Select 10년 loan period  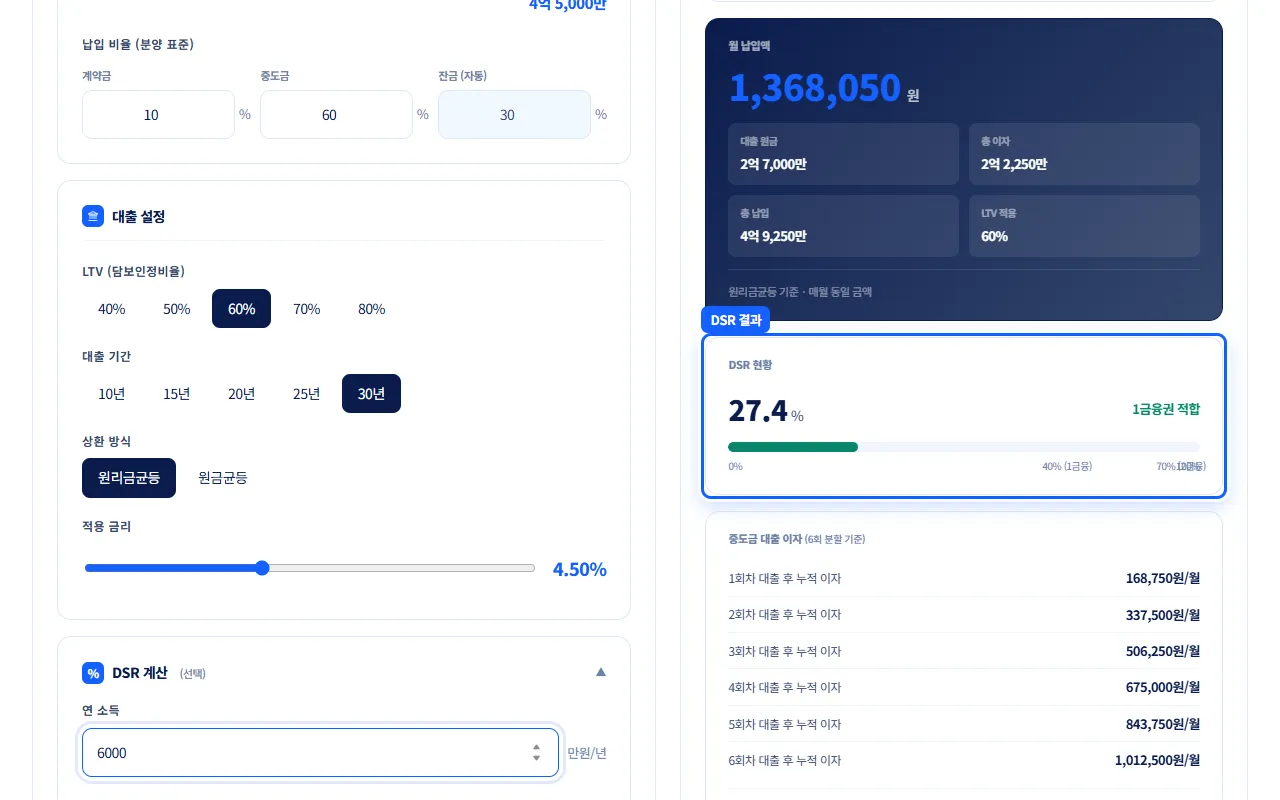tap(112, 394)
